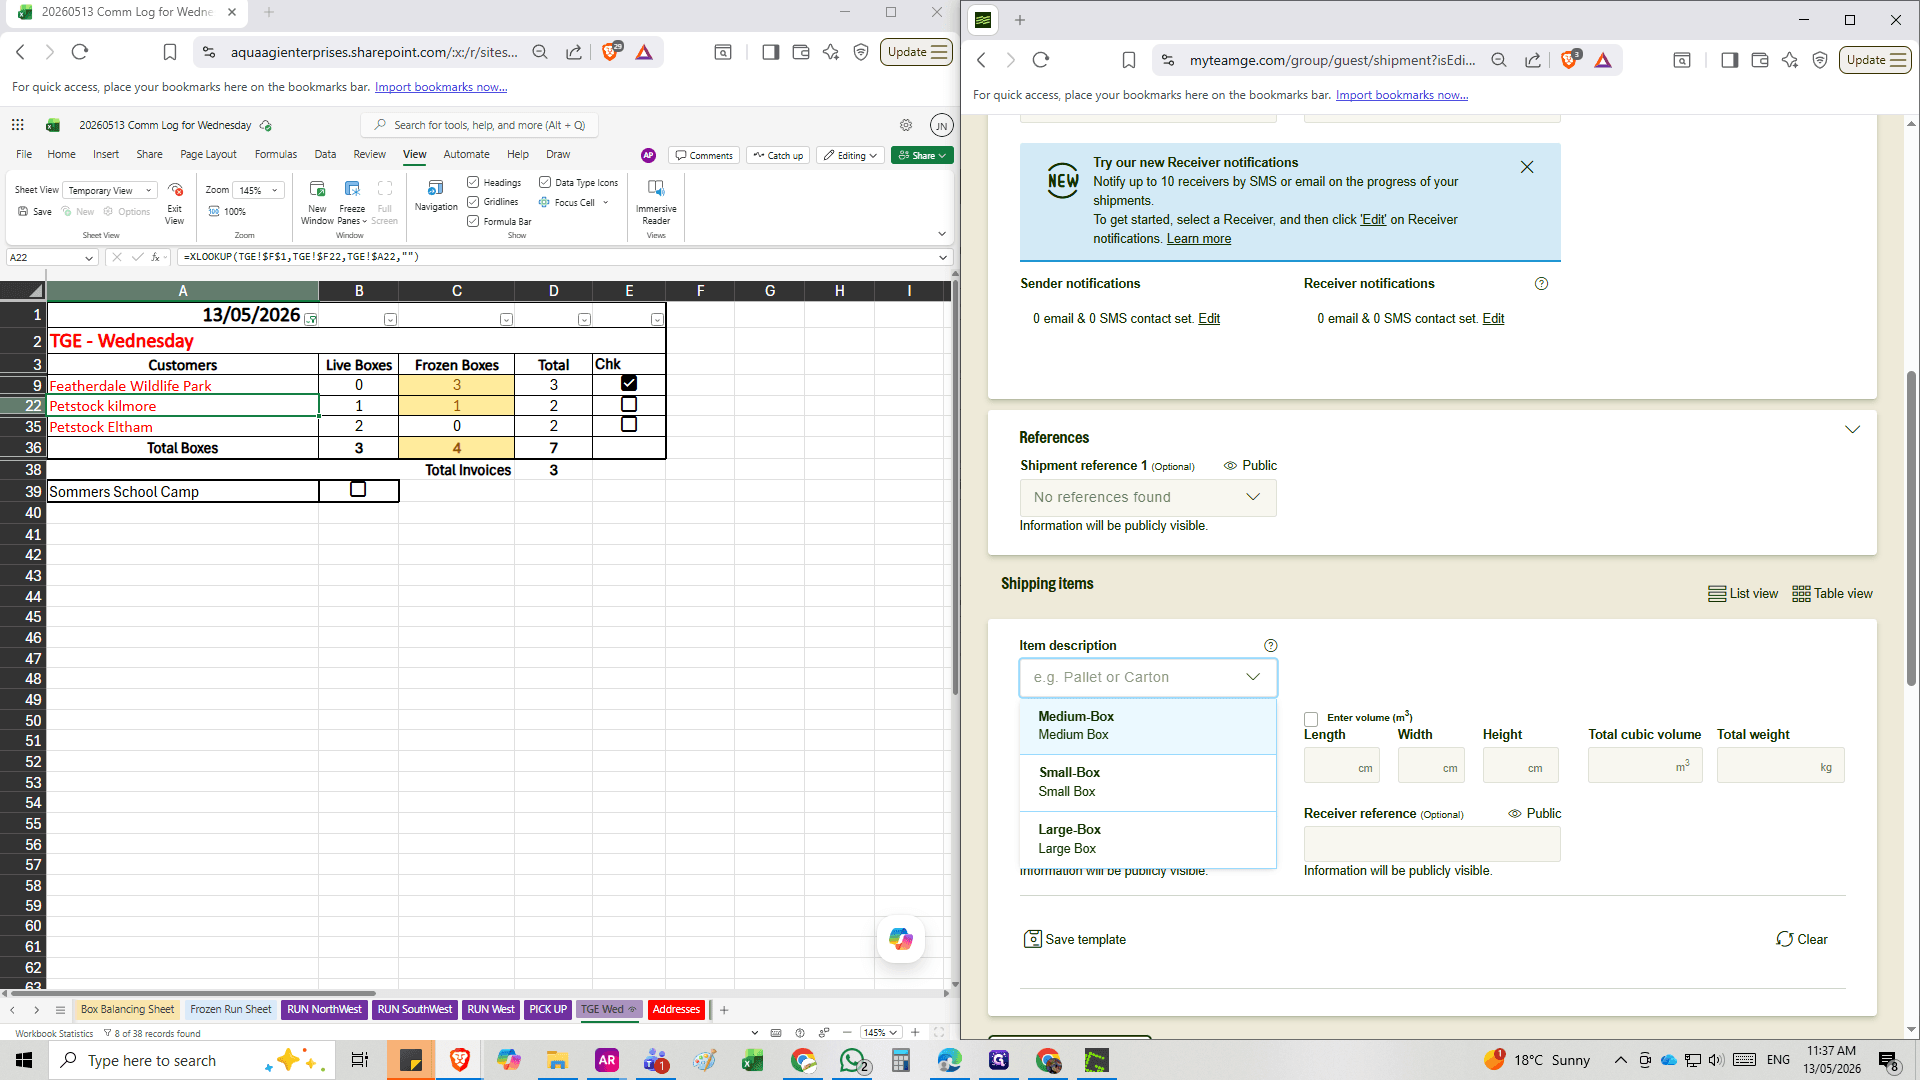Open Shipment reference 1 dropdown
The image size is (1920, 1080).
click(1148, 498)
